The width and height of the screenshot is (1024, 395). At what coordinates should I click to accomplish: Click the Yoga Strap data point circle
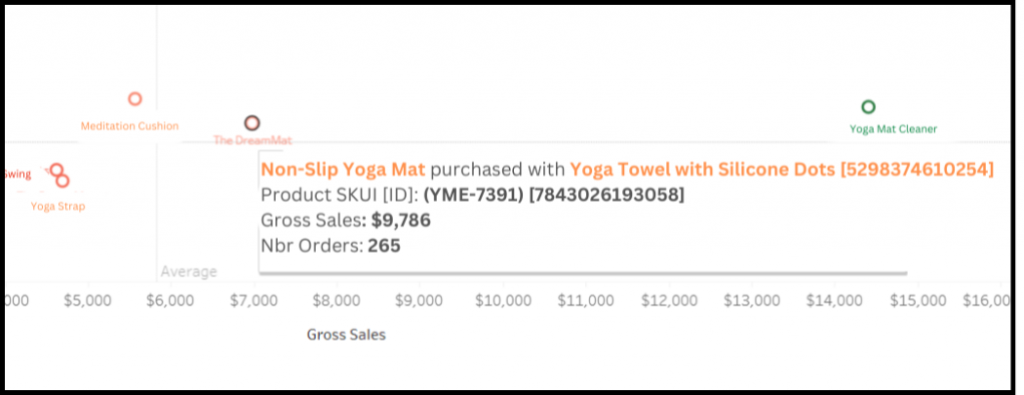pyautogui.click(x=62, y=181)
